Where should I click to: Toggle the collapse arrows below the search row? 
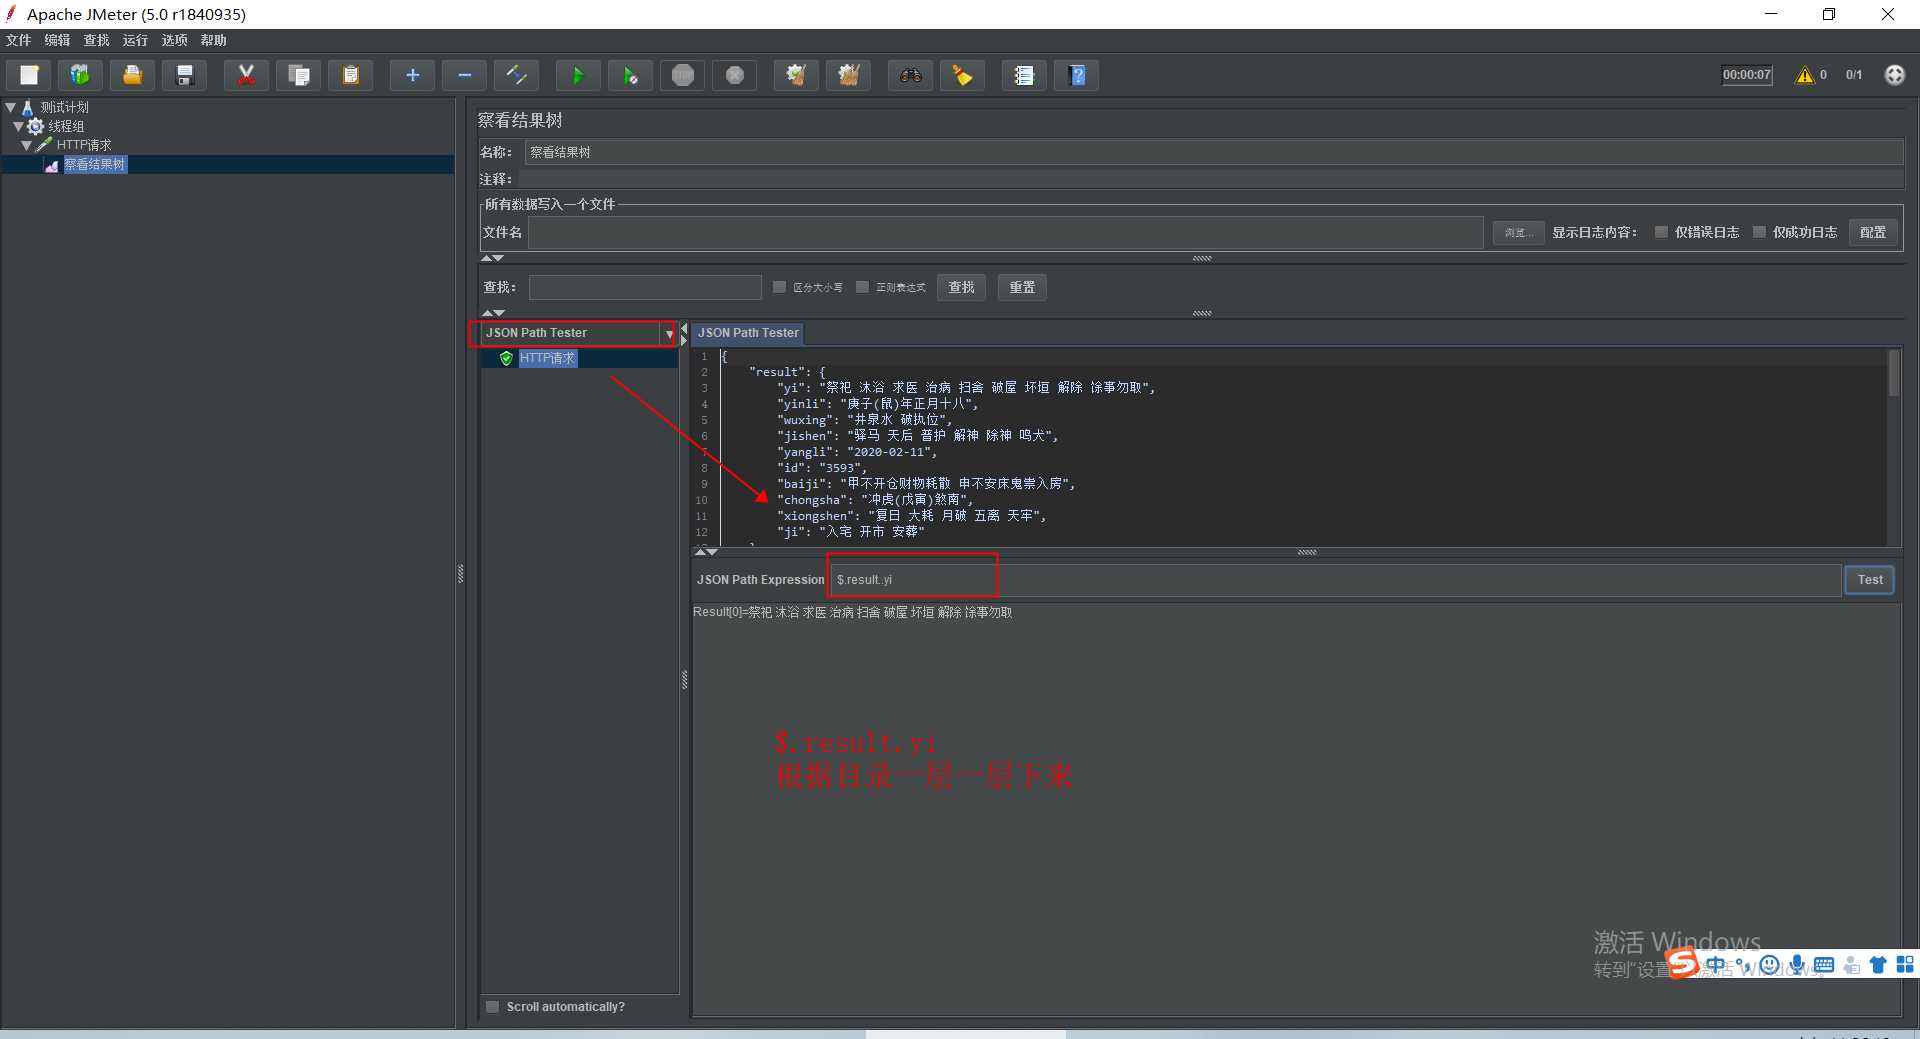coord(493,313)
